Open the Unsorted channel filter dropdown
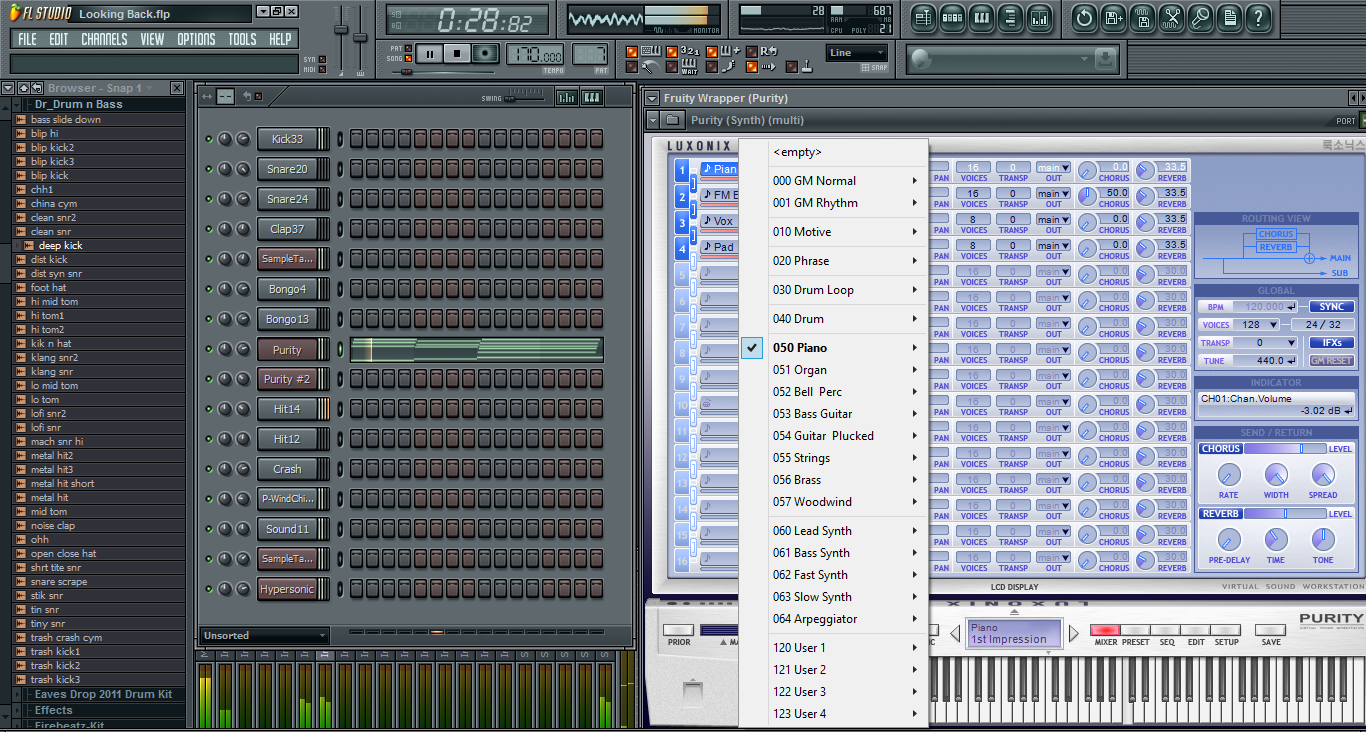1366x732 pixels. pyautogui.click(x=264, y=636)
